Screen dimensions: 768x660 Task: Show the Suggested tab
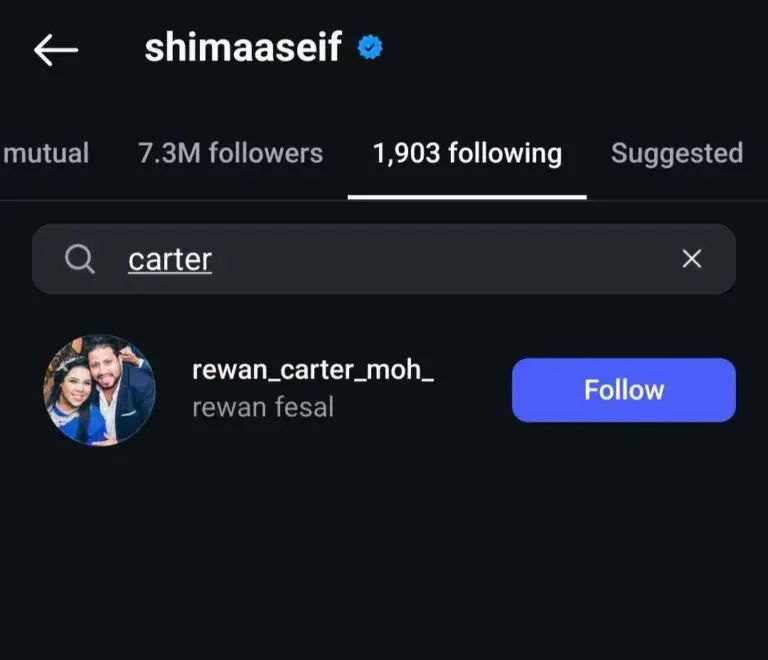point(676,153)
